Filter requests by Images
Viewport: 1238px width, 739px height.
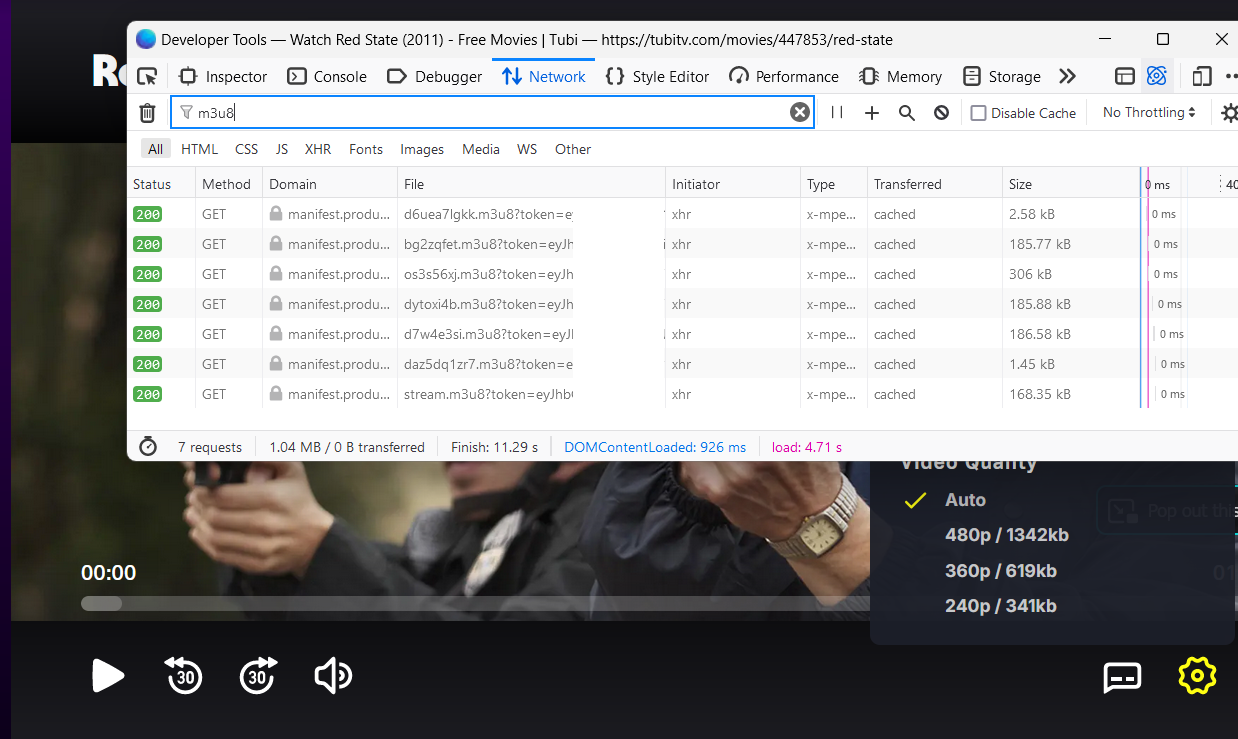coord(422,149)
